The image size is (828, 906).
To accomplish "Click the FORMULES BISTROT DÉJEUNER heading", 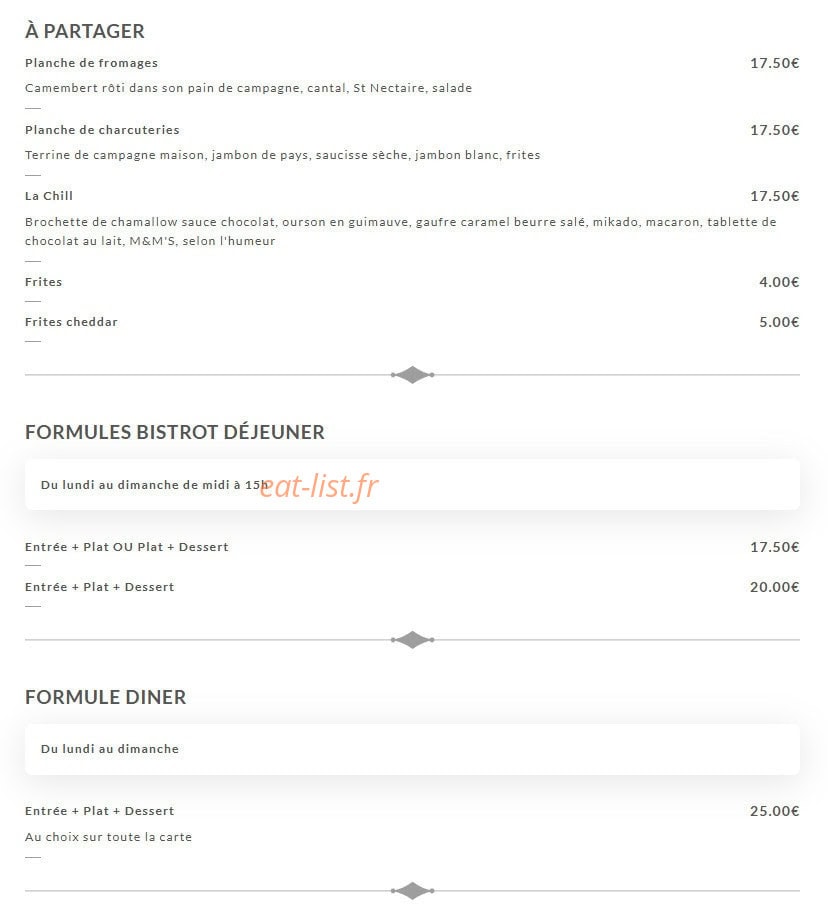I will click(x=174, y=432).
